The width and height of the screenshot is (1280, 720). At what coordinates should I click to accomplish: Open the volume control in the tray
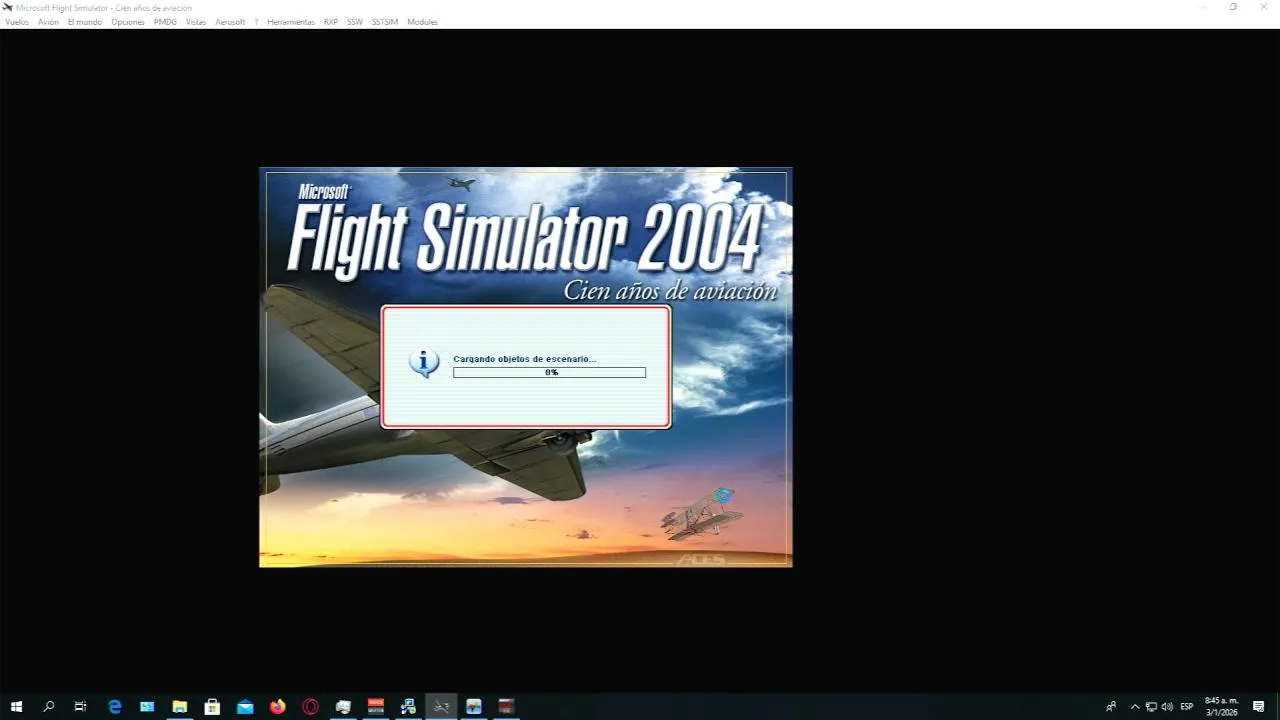click(x=1167, y=707)
